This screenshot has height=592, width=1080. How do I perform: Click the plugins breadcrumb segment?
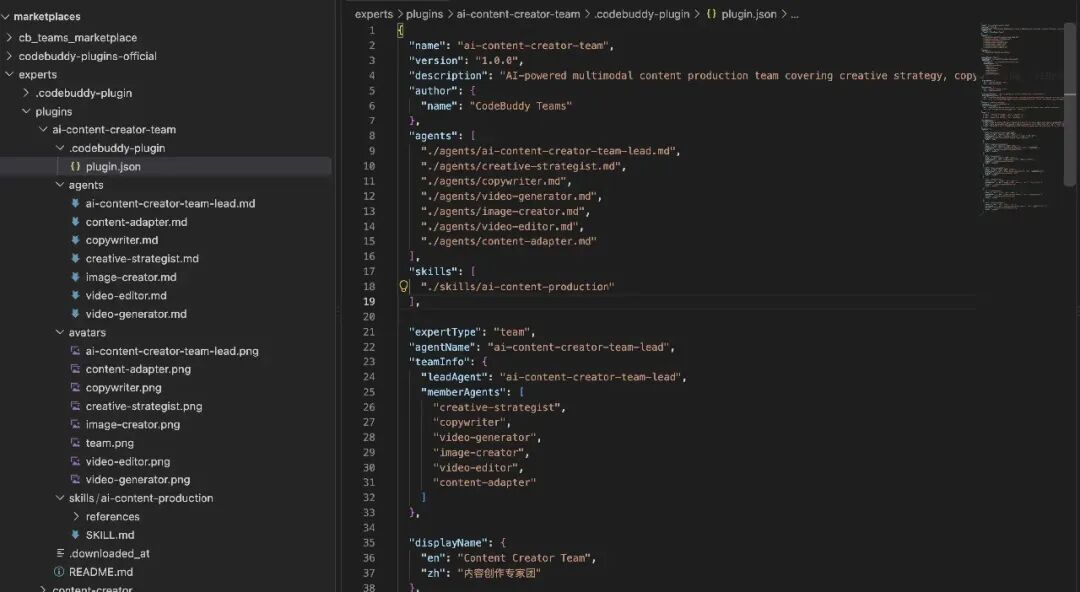(x=424, y=14)
